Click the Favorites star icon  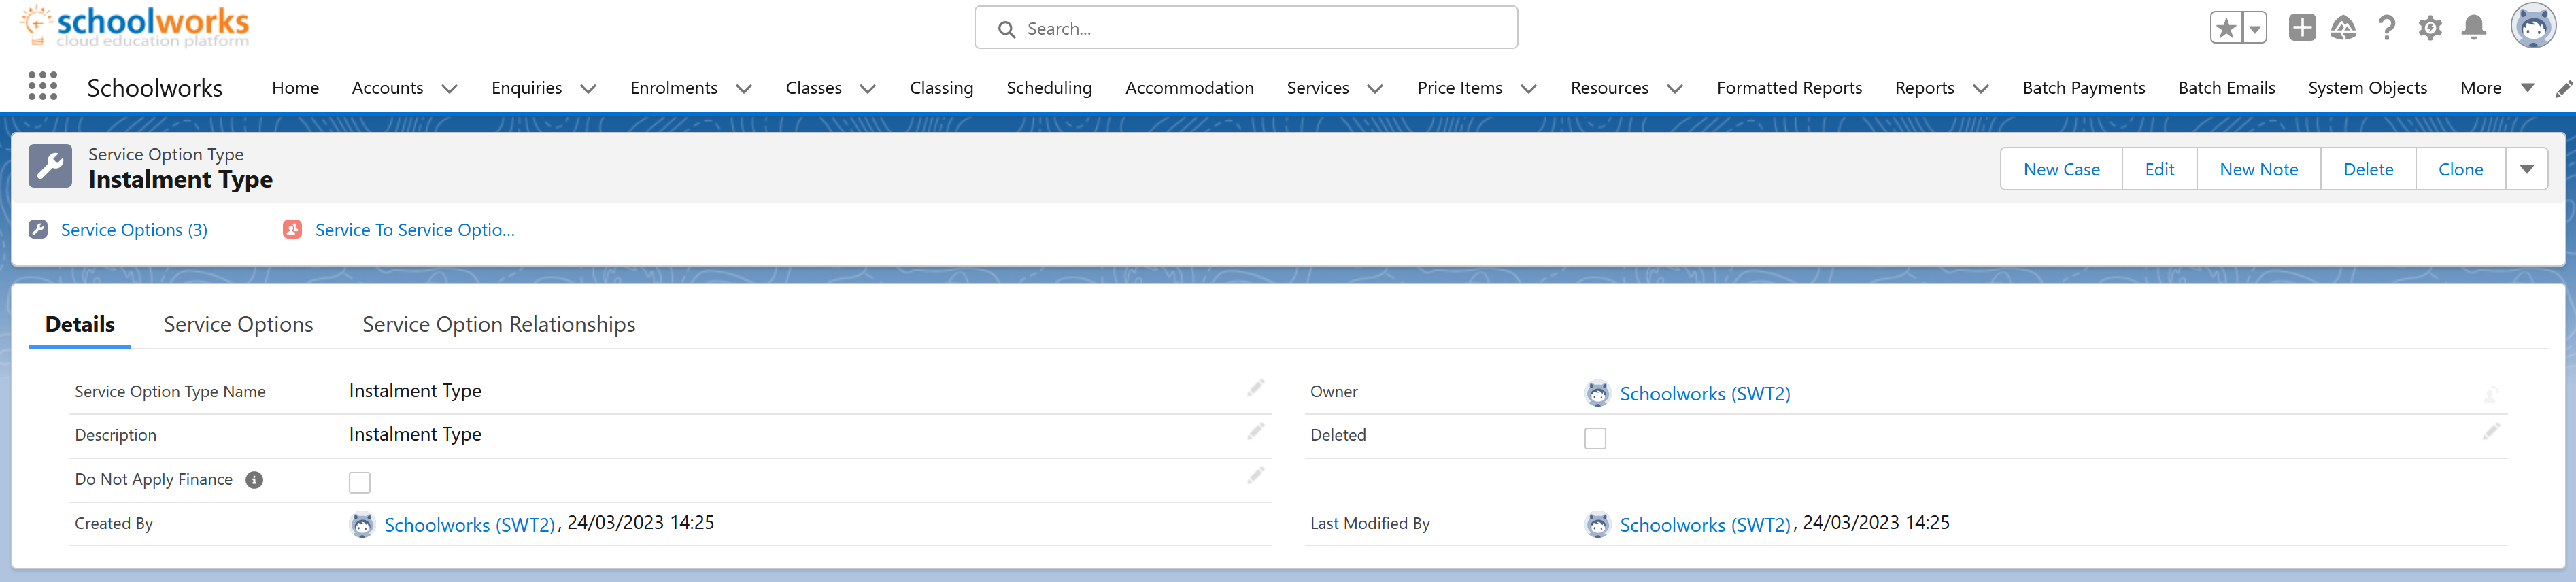(x=2226, y=28)
